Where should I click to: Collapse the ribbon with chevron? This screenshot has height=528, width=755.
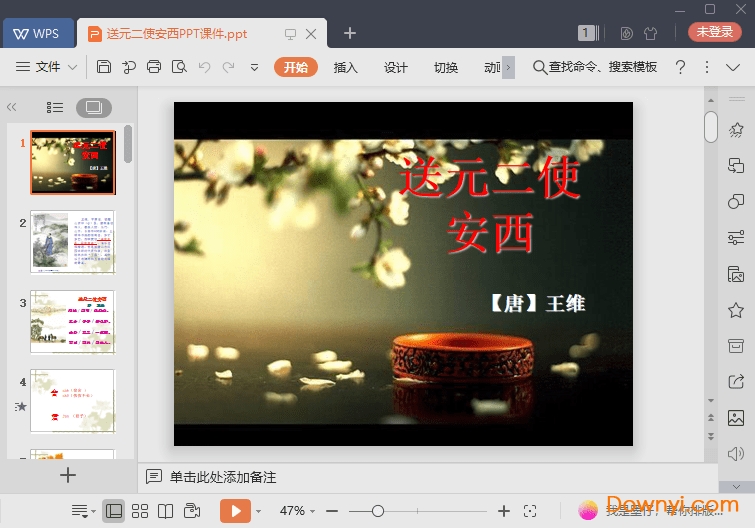tap(733, 67)
